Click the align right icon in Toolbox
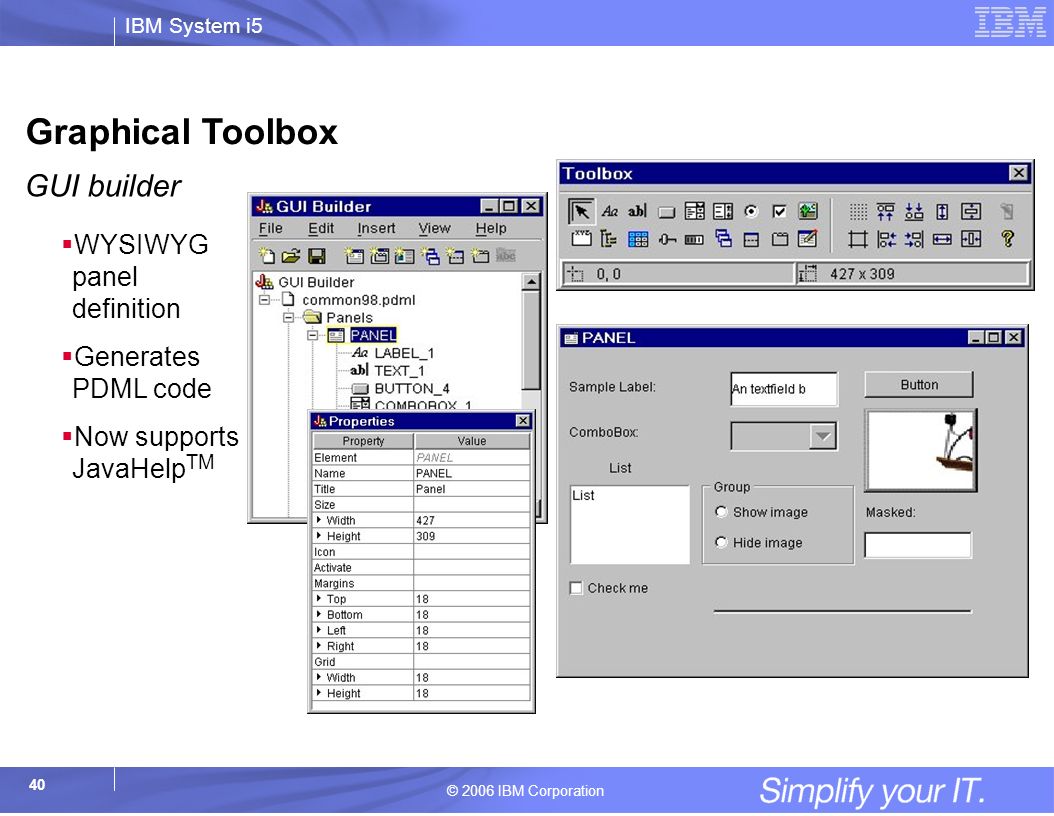The width and height of the screenshot is (1054, 816). pyautogui.click(x=914, y=239)
